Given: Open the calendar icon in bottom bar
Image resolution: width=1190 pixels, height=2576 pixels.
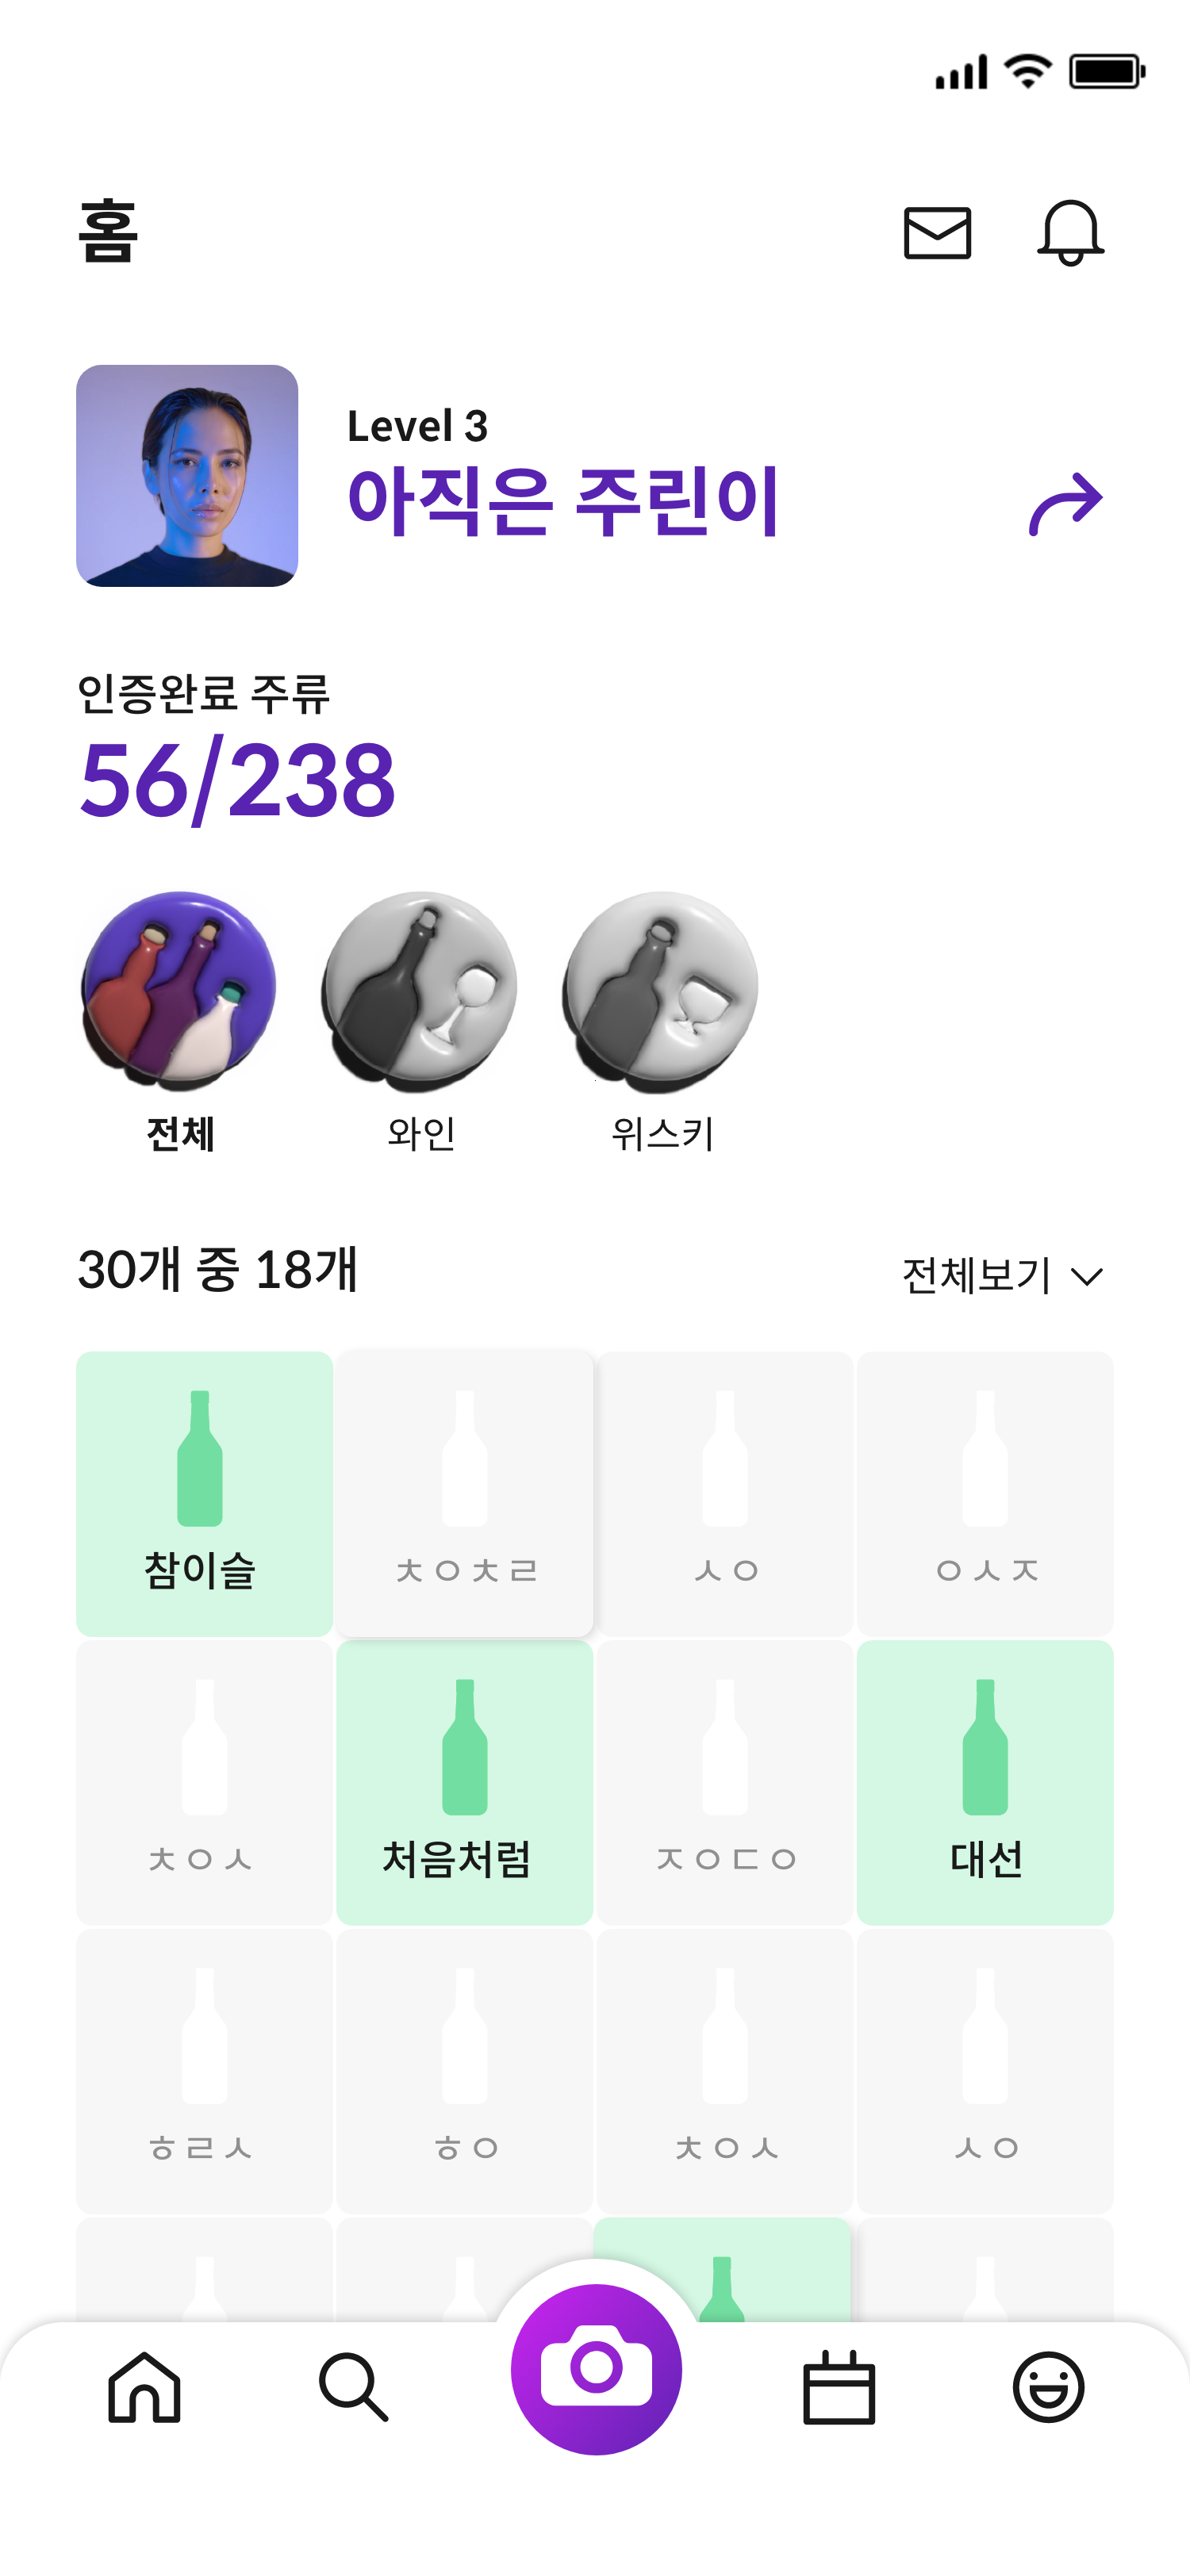Looking at the screenshot, I should pyautogui.click(x=839, y=2387).
